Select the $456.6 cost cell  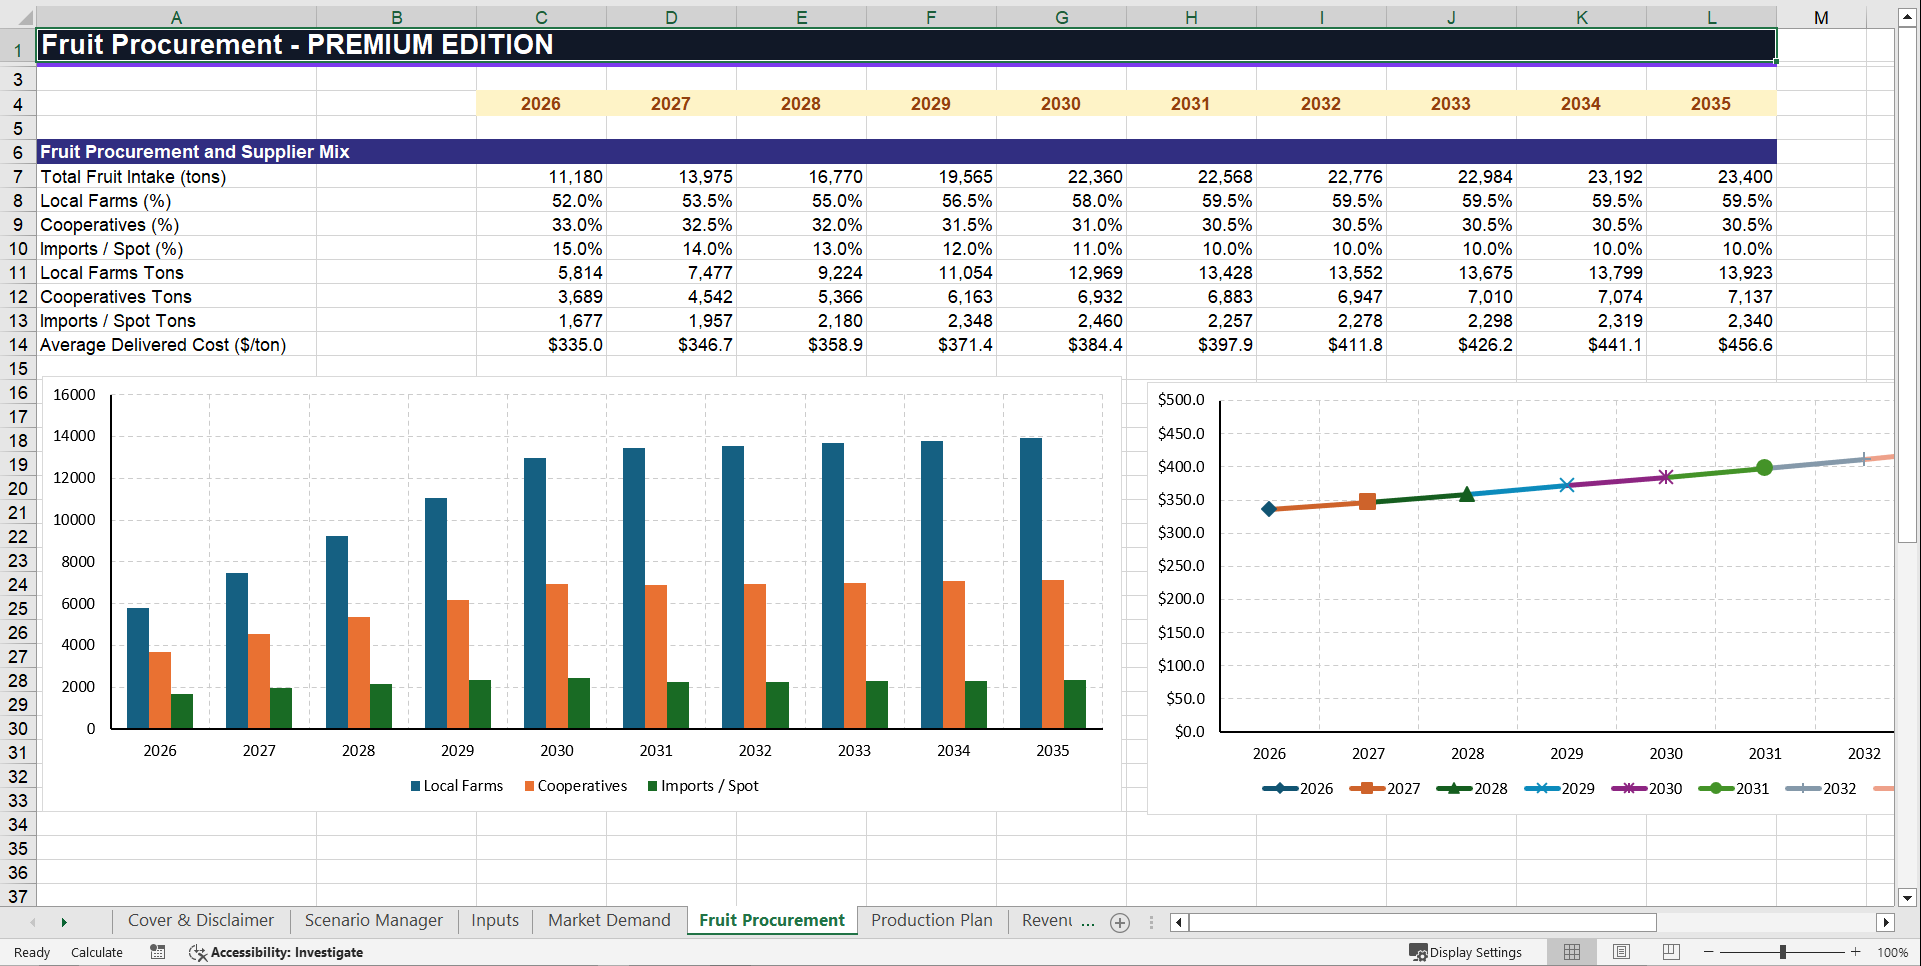[1711, 345]
